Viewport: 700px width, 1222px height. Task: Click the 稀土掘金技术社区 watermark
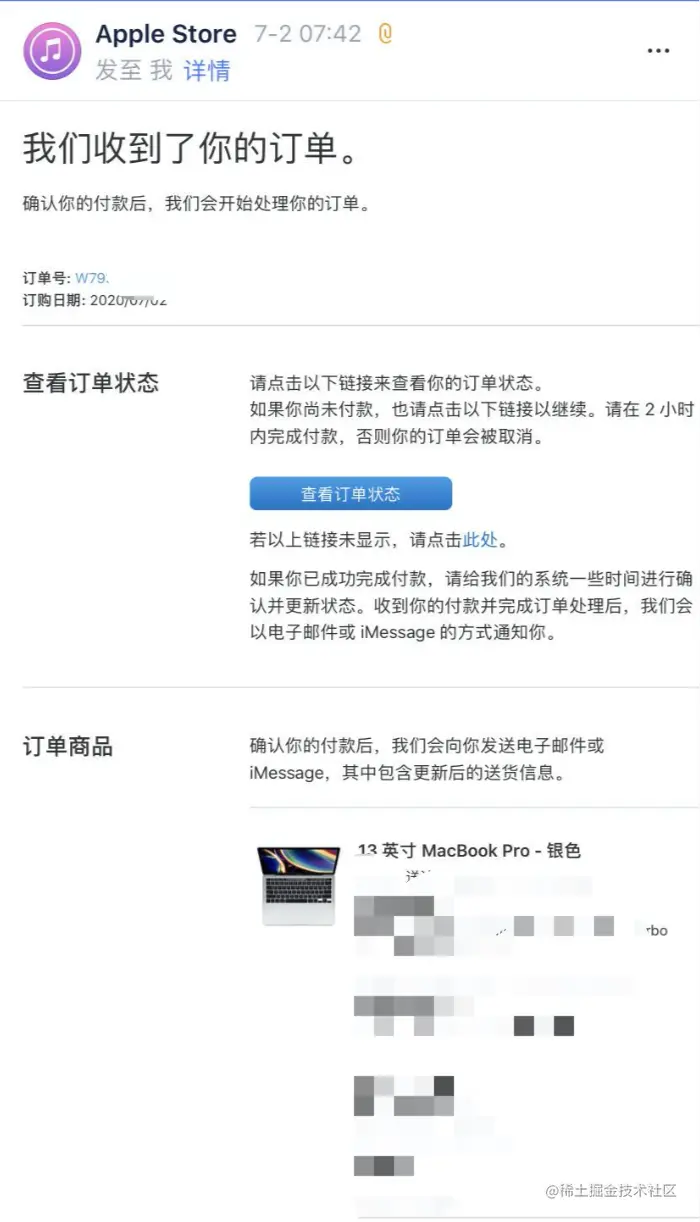click(x=611, y=1191)
